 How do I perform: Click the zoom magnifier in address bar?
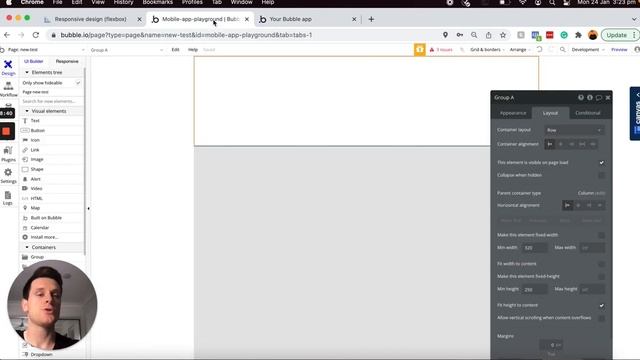474,35
